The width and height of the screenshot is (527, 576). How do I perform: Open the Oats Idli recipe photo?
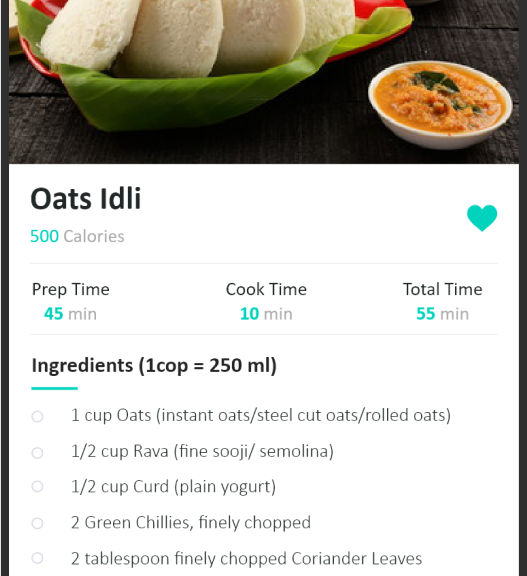pyautogui.click(x=264, y=82)
